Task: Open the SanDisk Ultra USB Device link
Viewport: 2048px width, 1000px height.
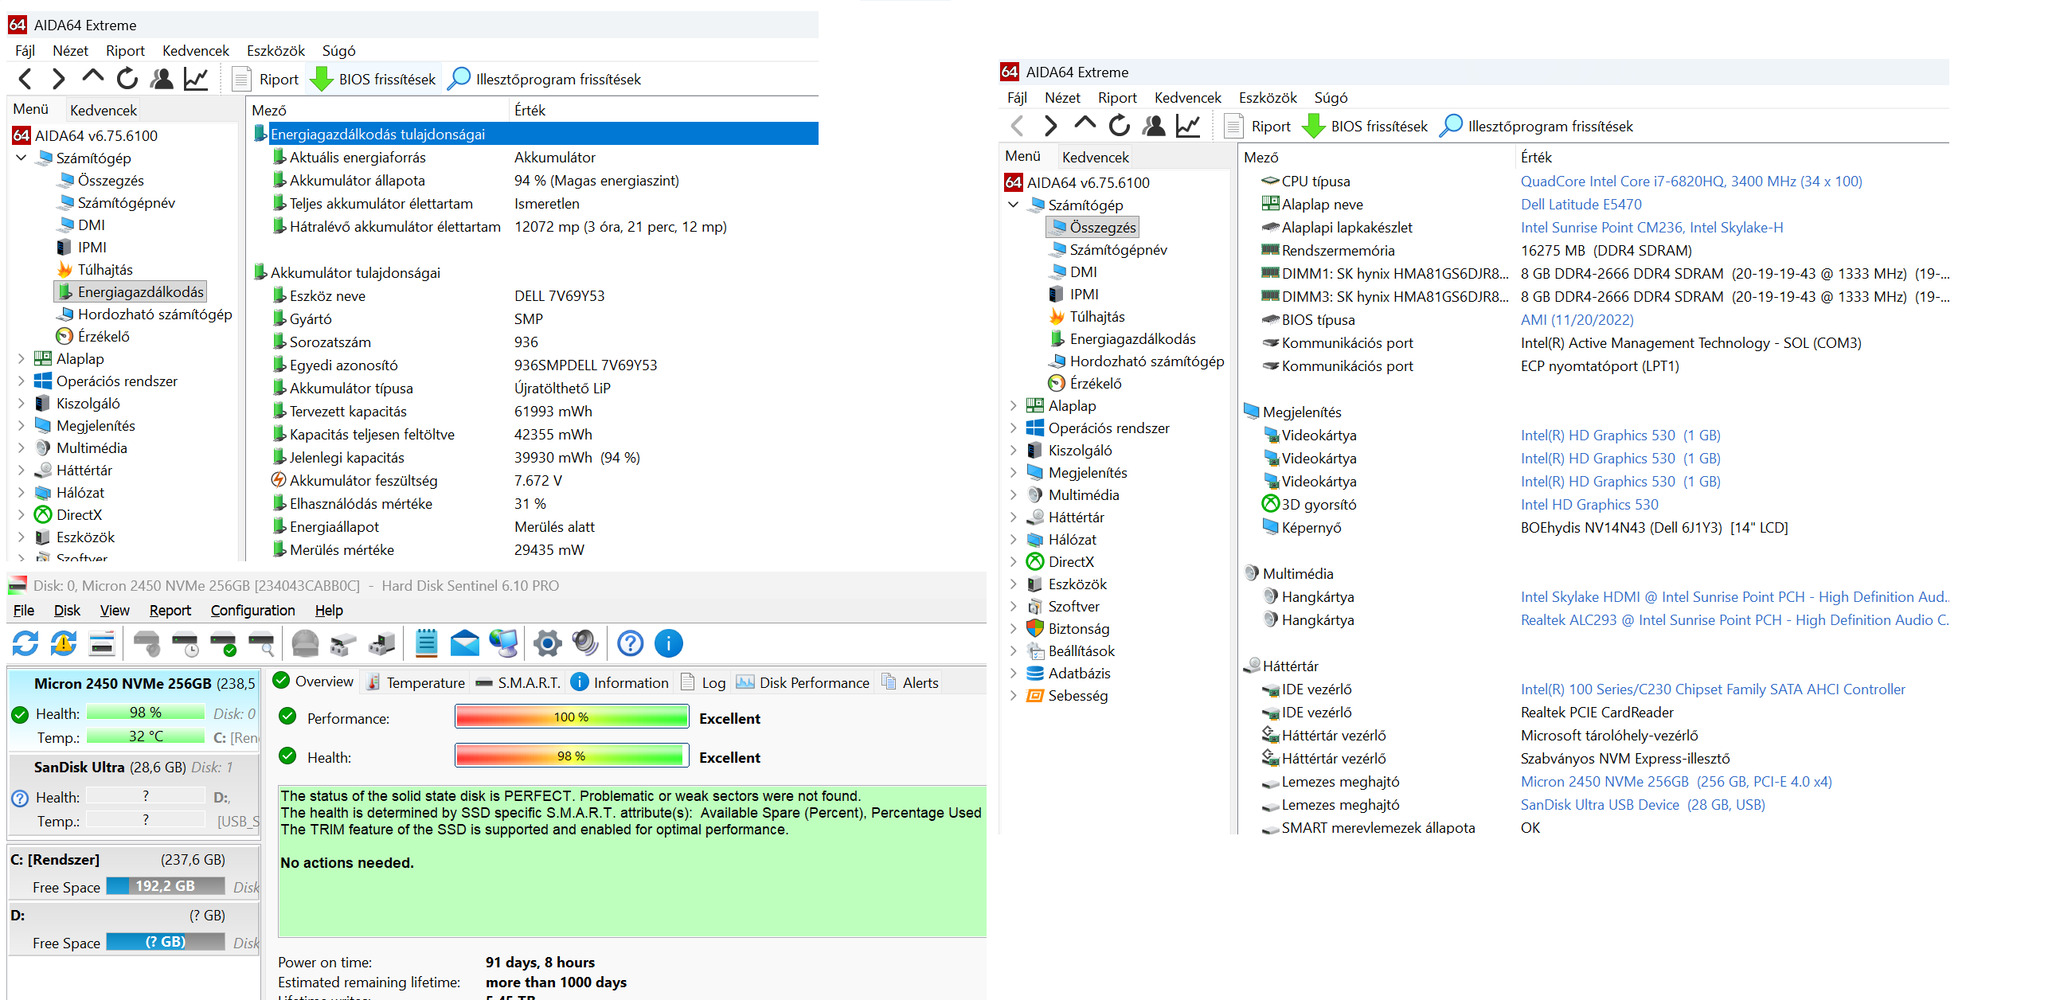Action: (x=1643, y=805)
